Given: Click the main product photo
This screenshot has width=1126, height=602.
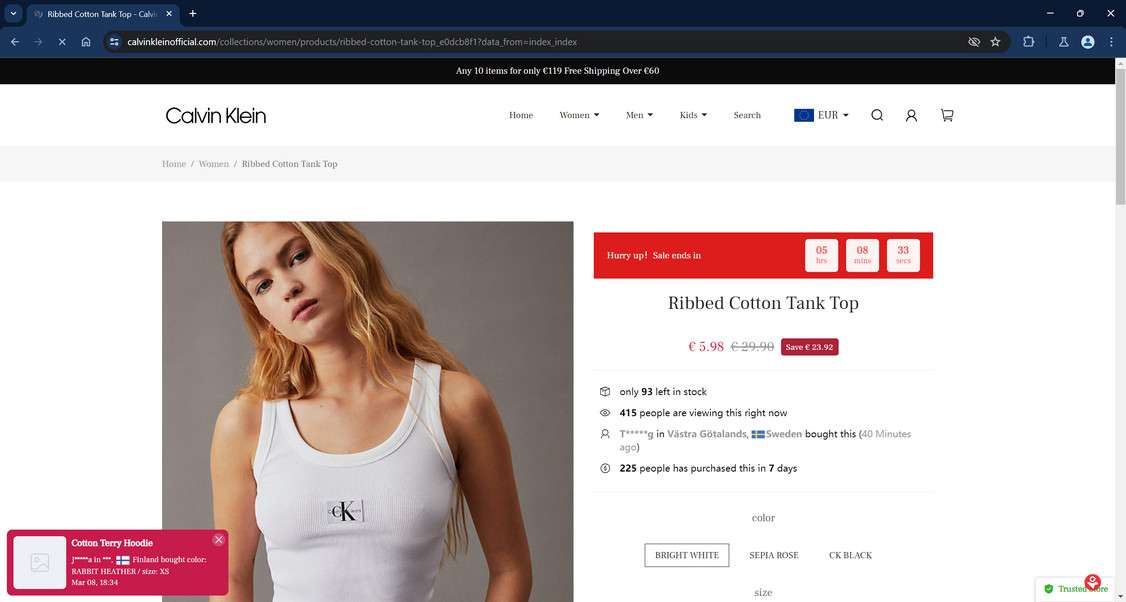Looking at the screenshot, I should pos(368,411).
